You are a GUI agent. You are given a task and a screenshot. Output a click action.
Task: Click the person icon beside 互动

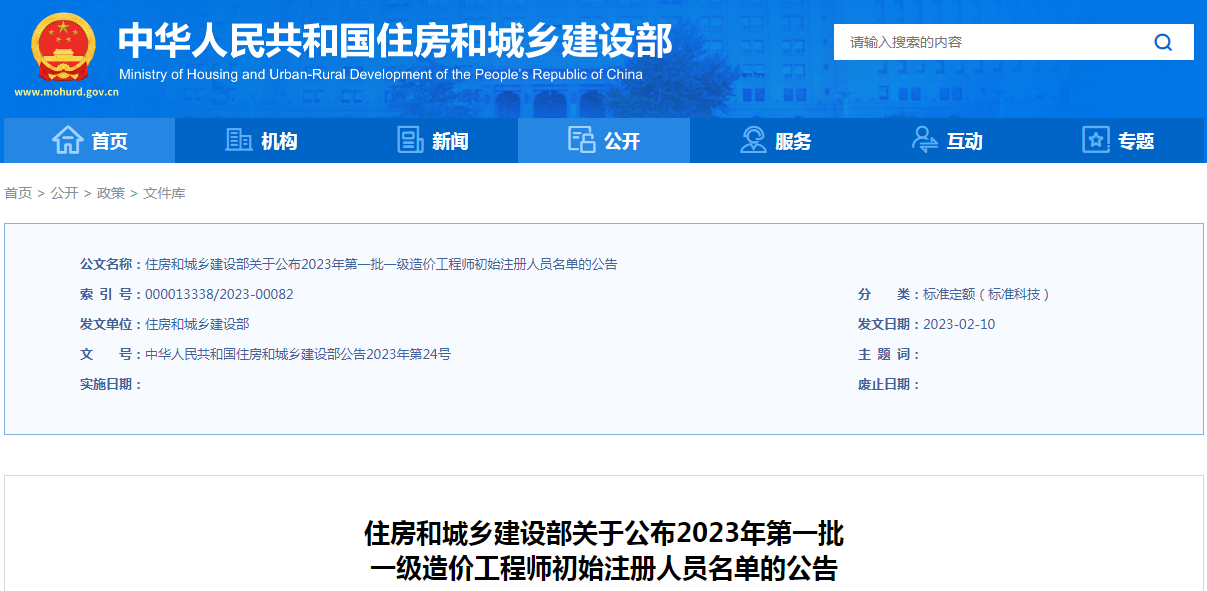tap(924, 140)
